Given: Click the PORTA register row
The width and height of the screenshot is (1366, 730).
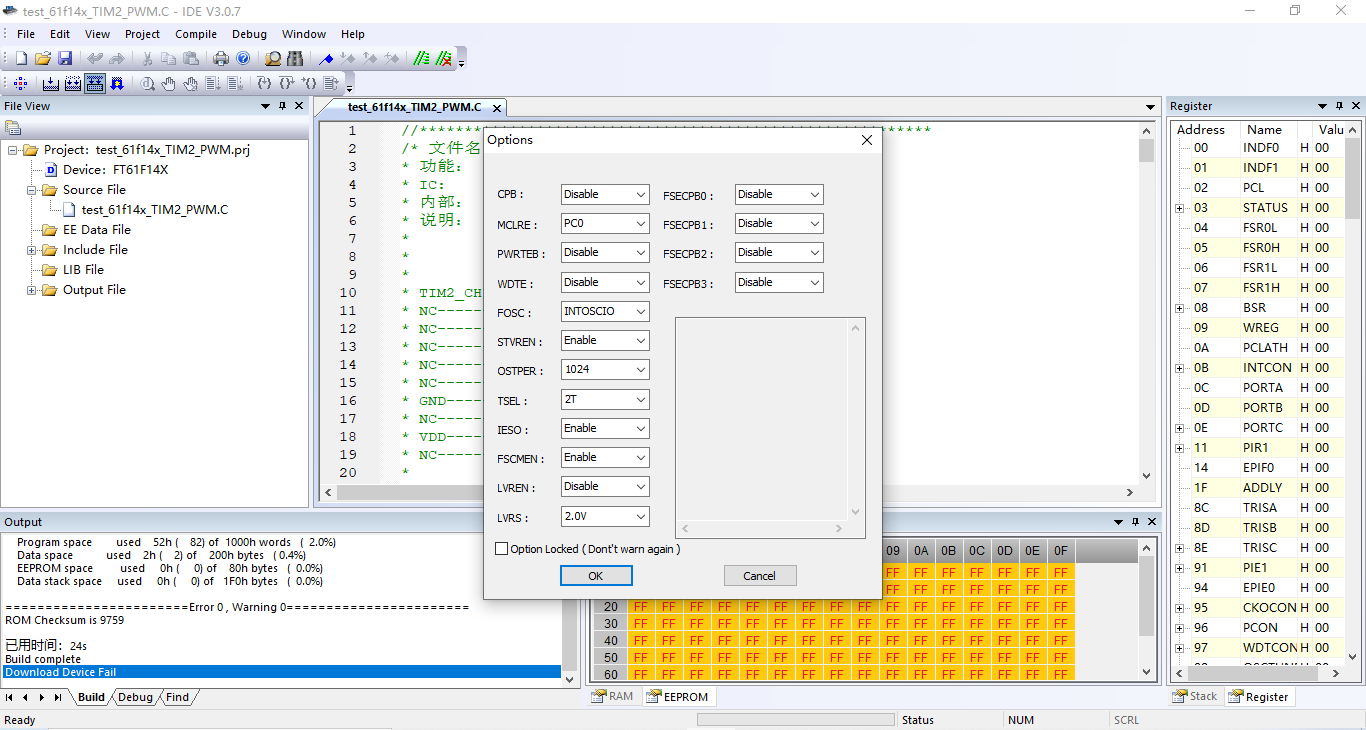Looking at the screenshot, I should (x=1260, y=388).
